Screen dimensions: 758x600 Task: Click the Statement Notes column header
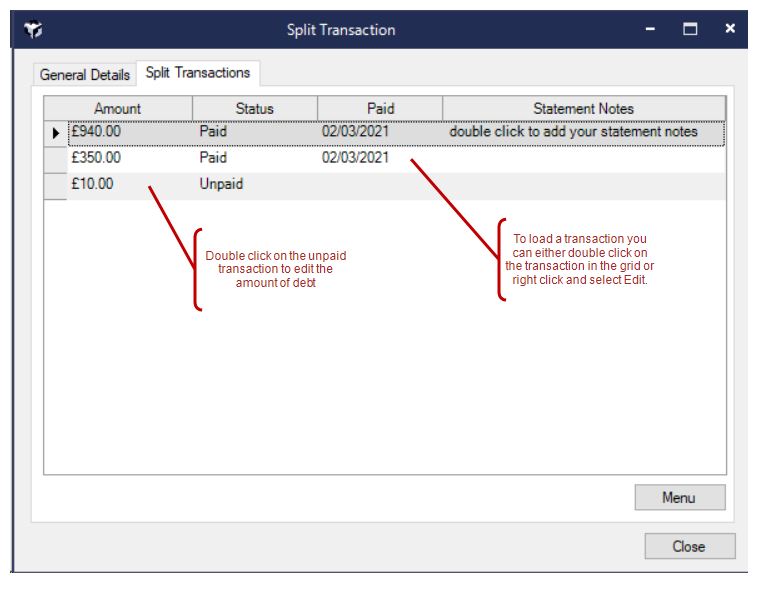(x=583, y=108)
